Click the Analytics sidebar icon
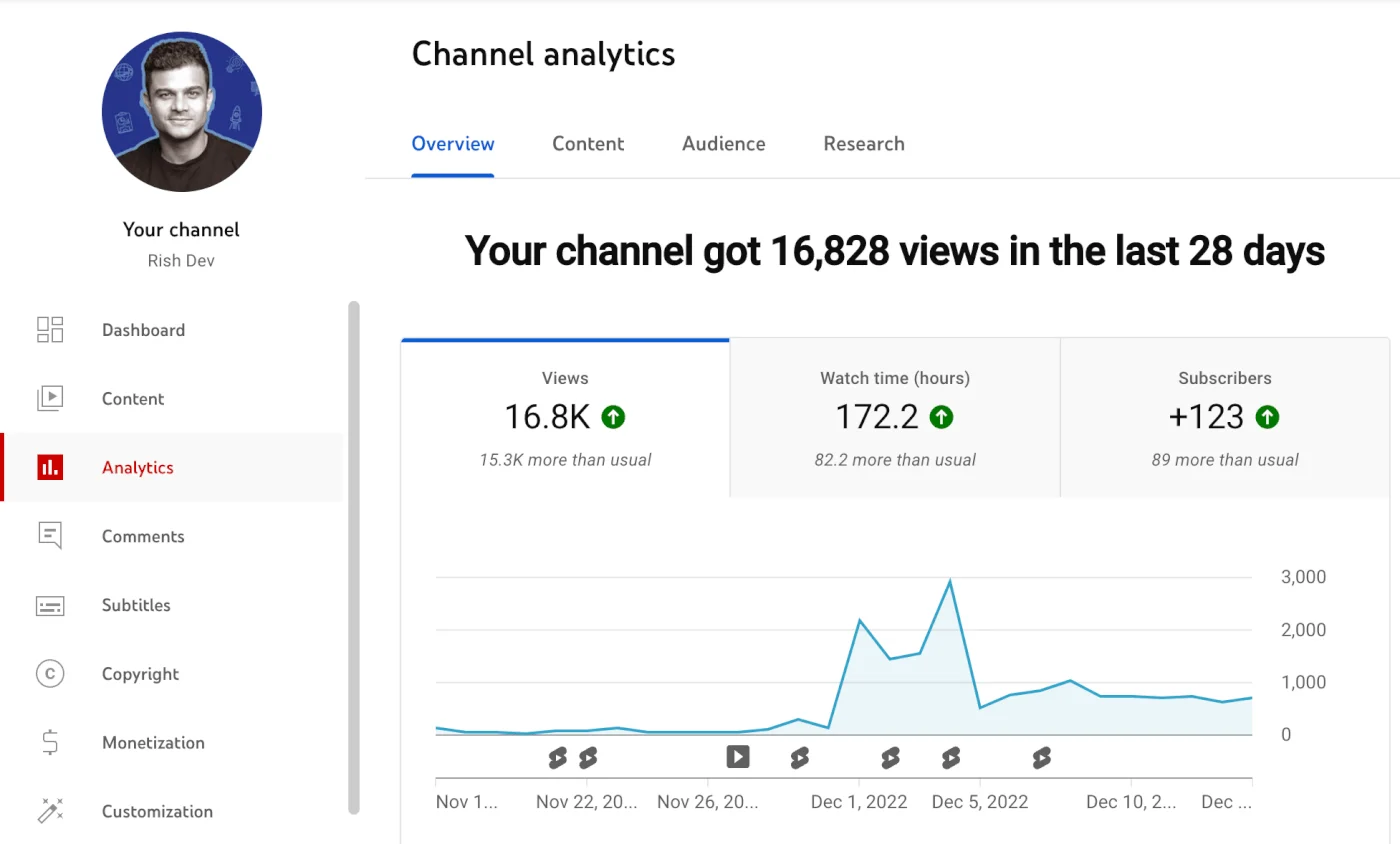 (50, 467)
